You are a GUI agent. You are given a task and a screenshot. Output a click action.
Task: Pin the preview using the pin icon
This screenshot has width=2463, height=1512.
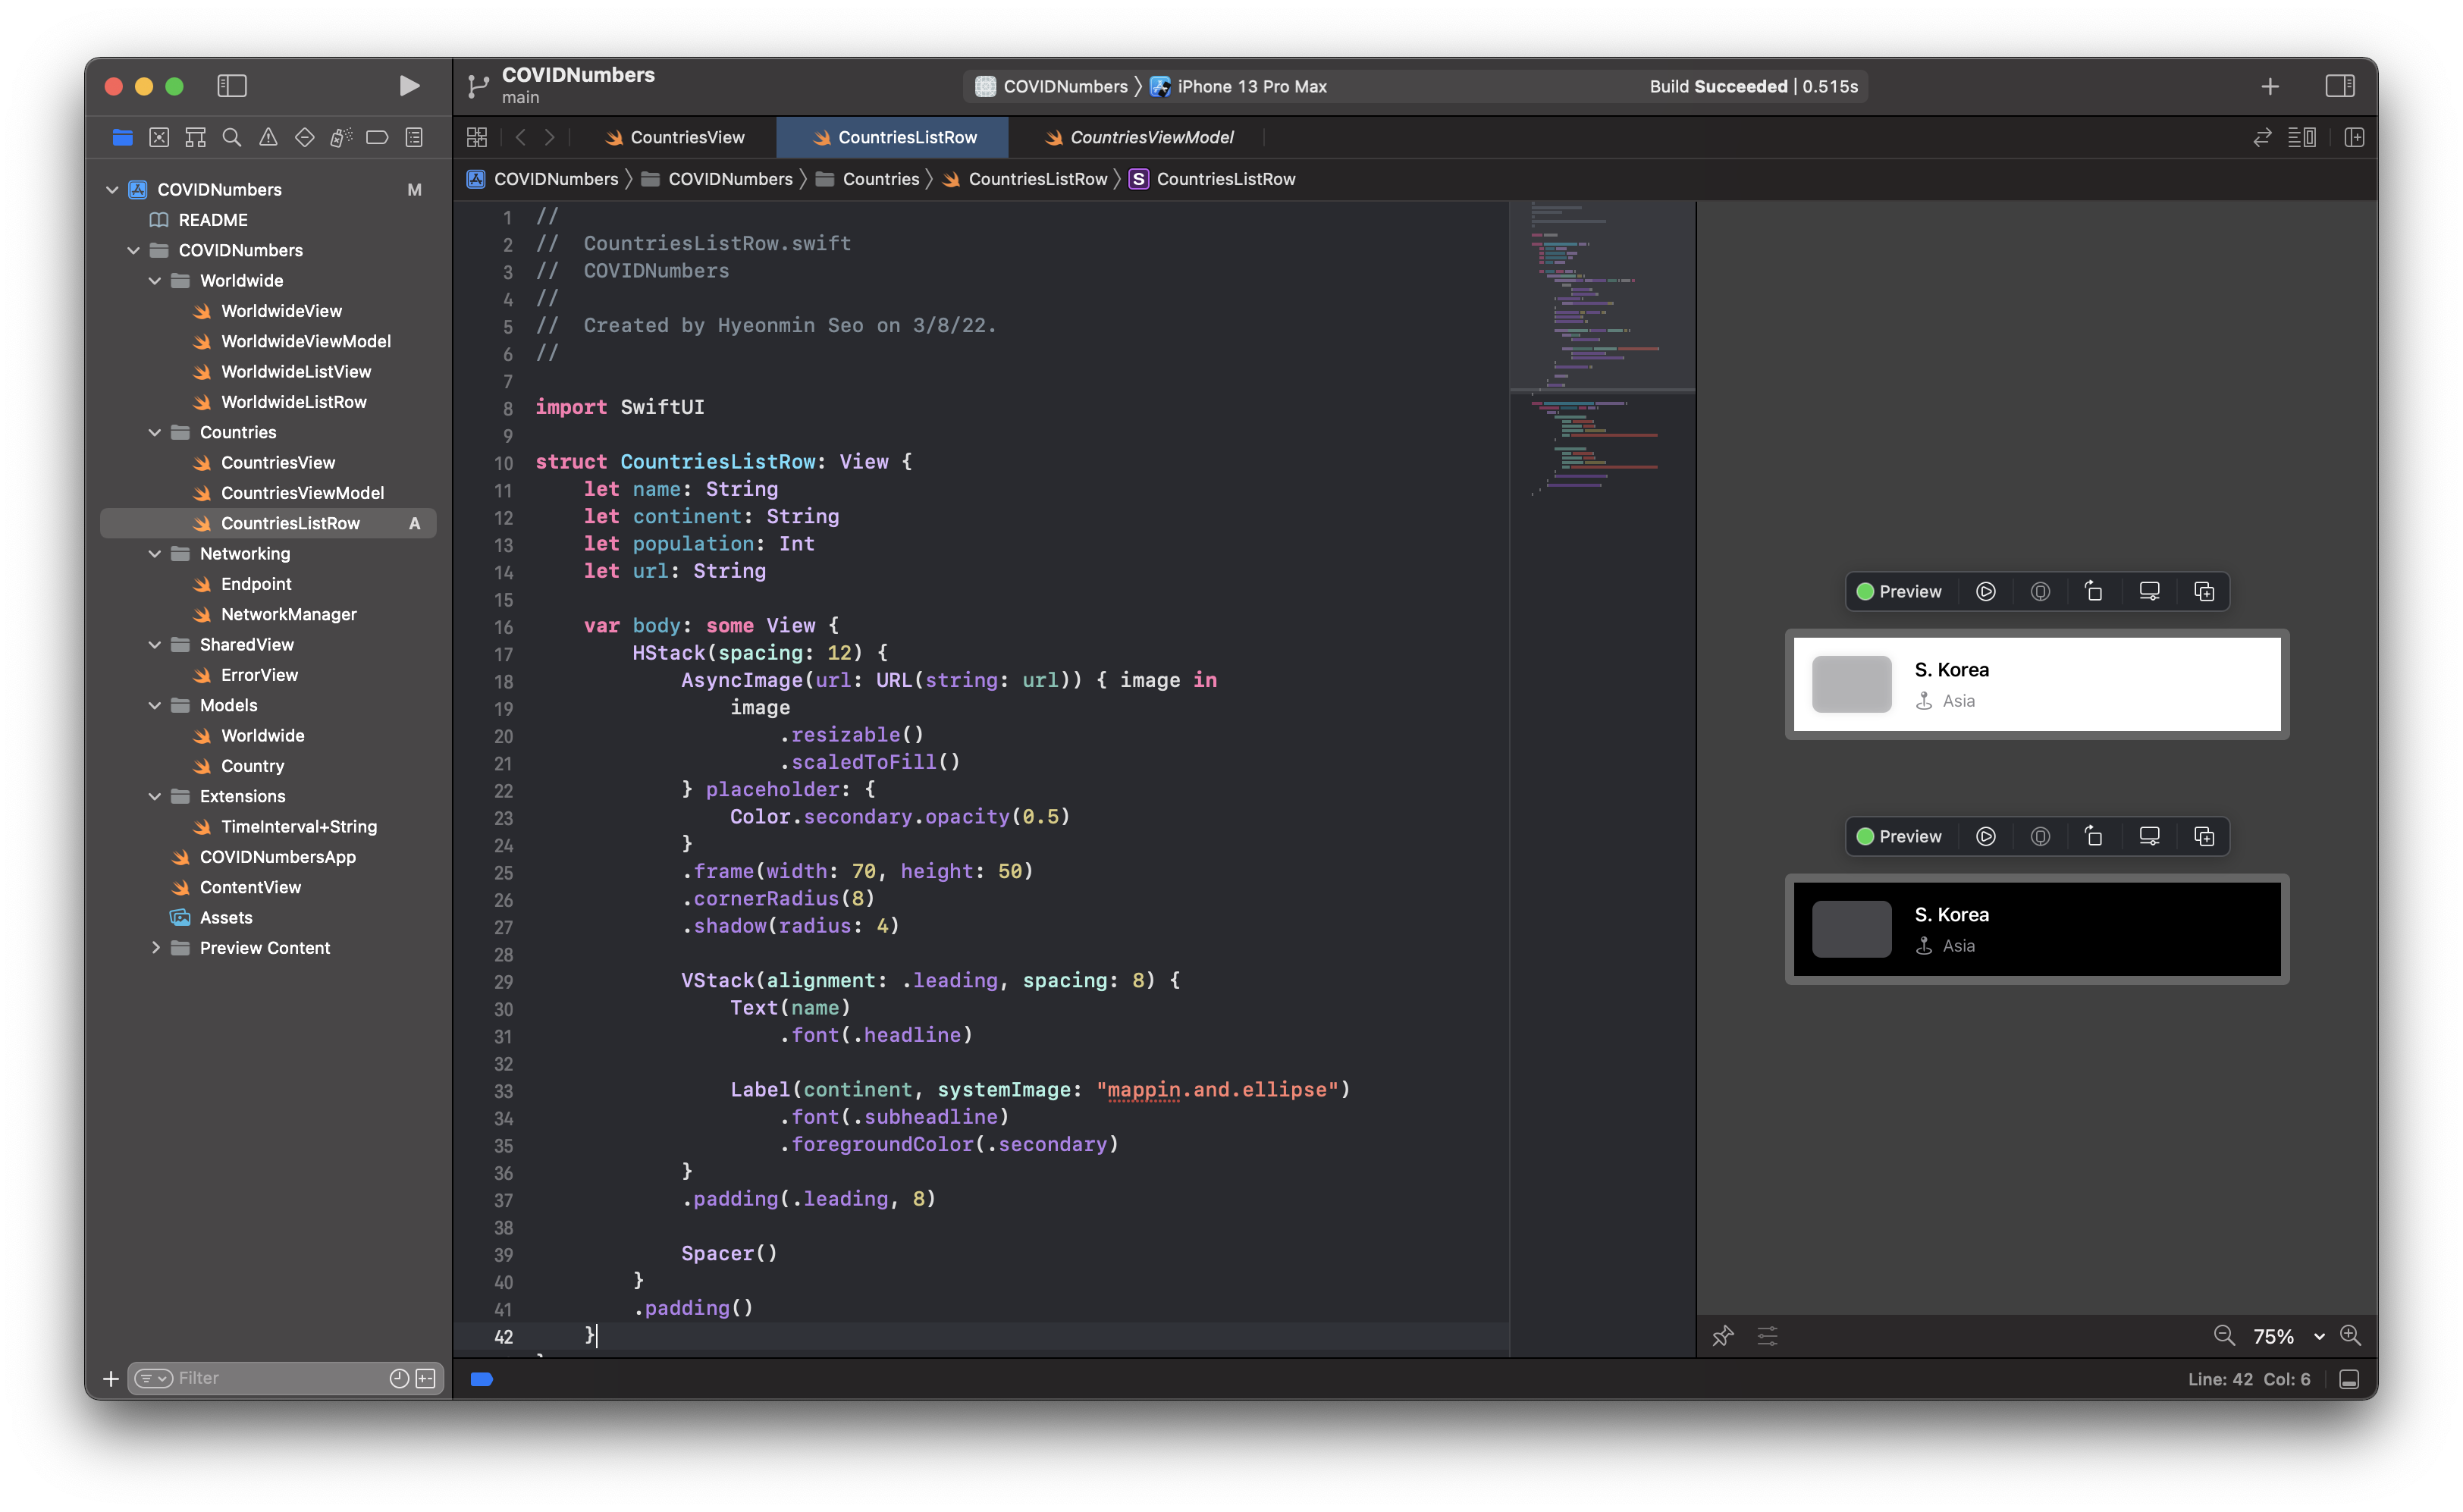click(x=1723, y=1336)
